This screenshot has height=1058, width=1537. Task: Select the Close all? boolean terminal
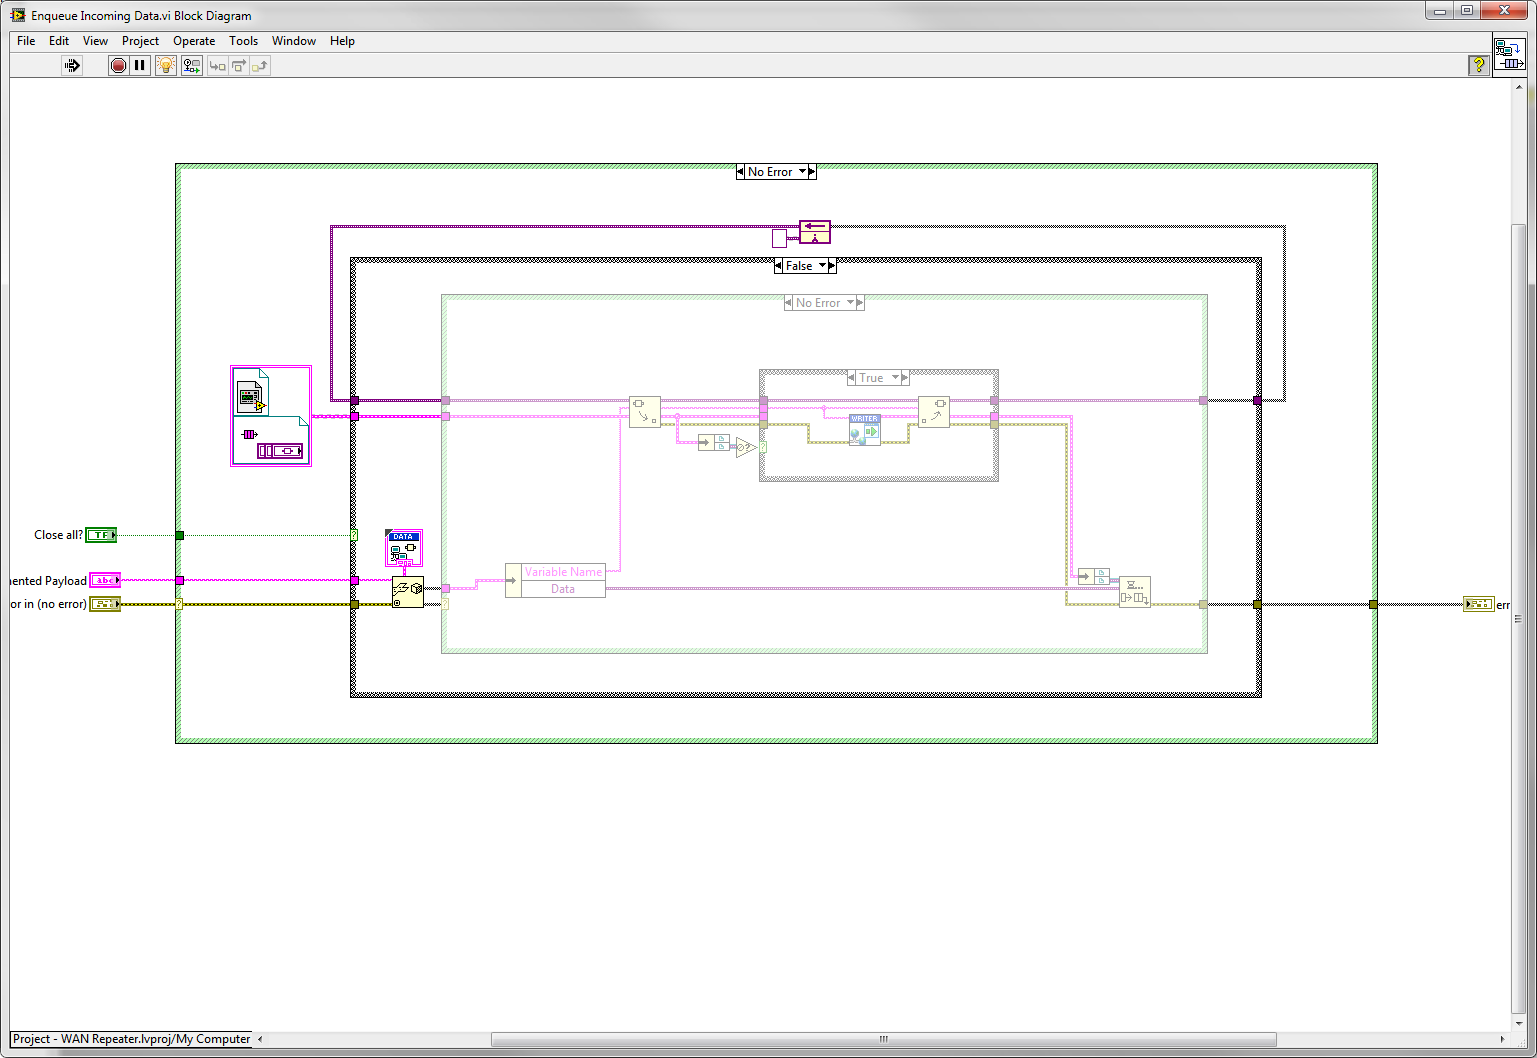point(101,535)
